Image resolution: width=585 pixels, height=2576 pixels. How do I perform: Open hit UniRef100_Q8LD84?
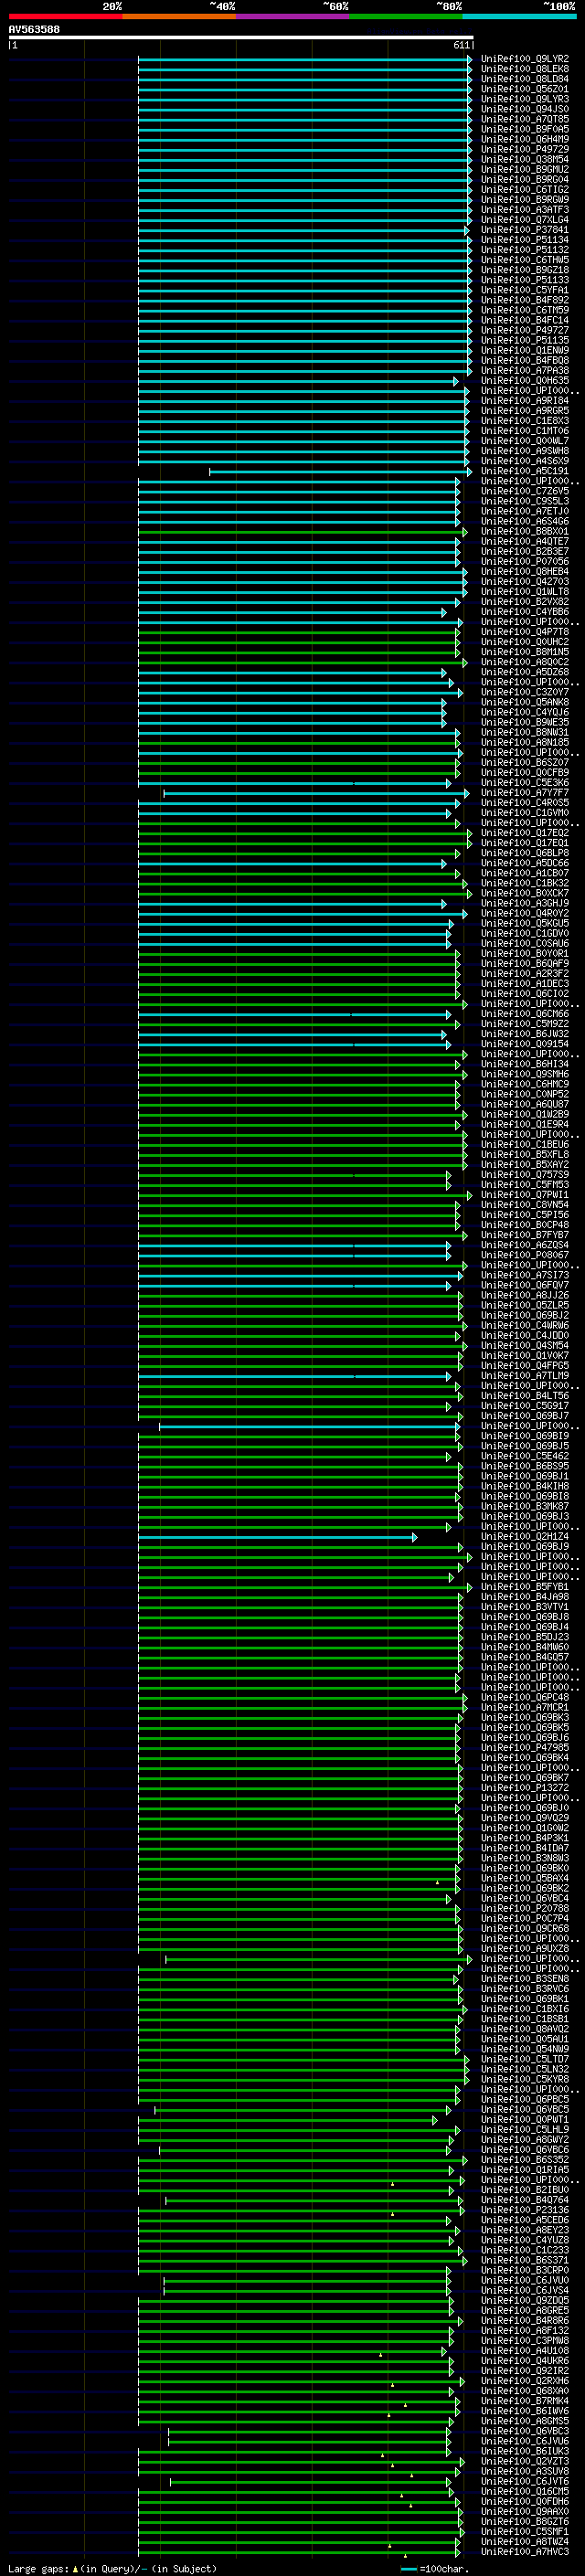point(525,79)
